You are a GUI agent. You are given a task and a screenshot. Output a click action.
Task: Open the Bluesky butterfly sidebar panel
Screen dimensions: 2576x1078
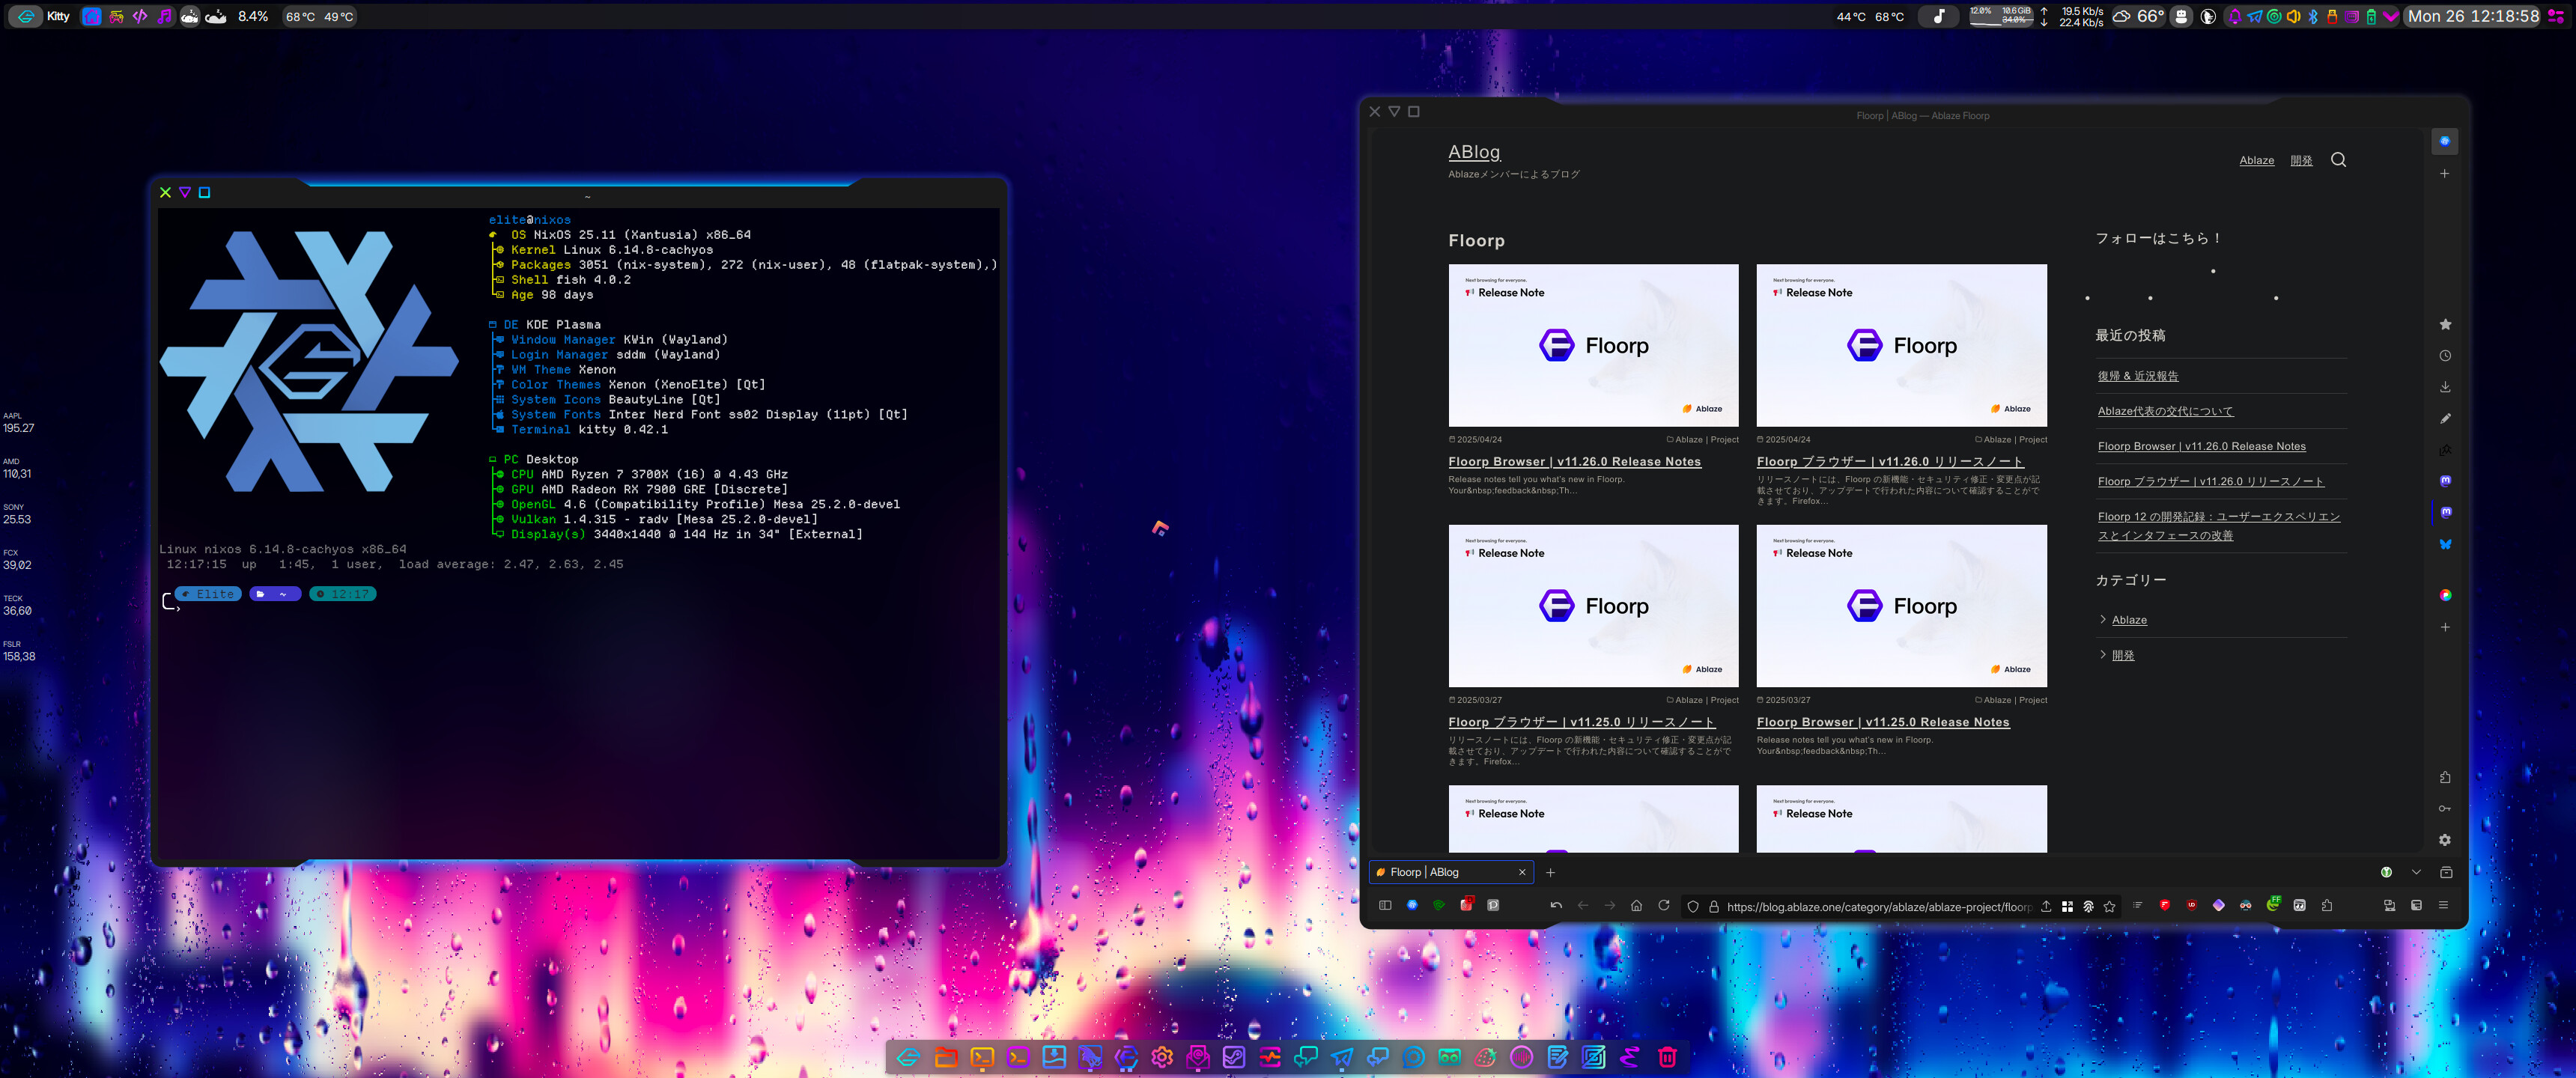point(2445,544)
